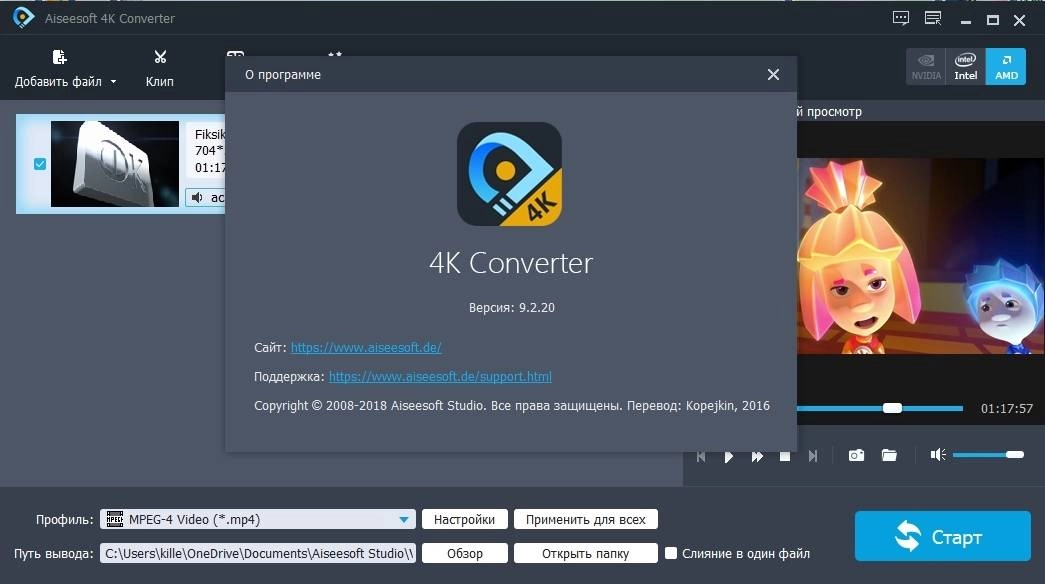Take a snapshot with camera icon
The width and height of the screenshot is (1045, 584).
click(856, 455)
